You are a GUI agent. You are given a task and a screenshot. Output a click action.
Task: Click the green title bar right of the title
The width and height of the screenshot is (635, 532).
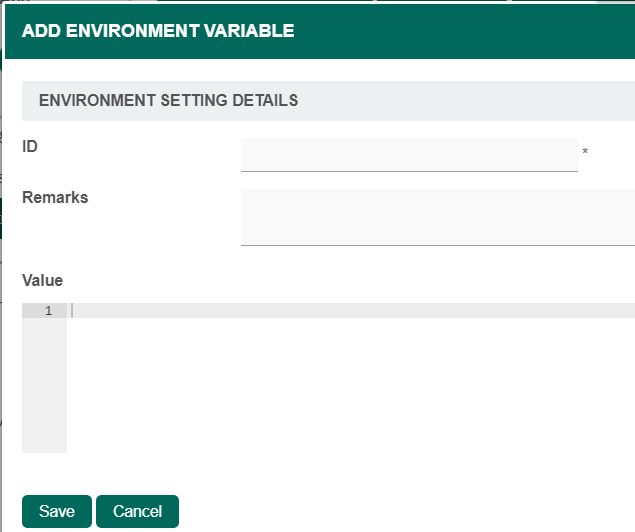pyautogui.click(x=460, y=31)
